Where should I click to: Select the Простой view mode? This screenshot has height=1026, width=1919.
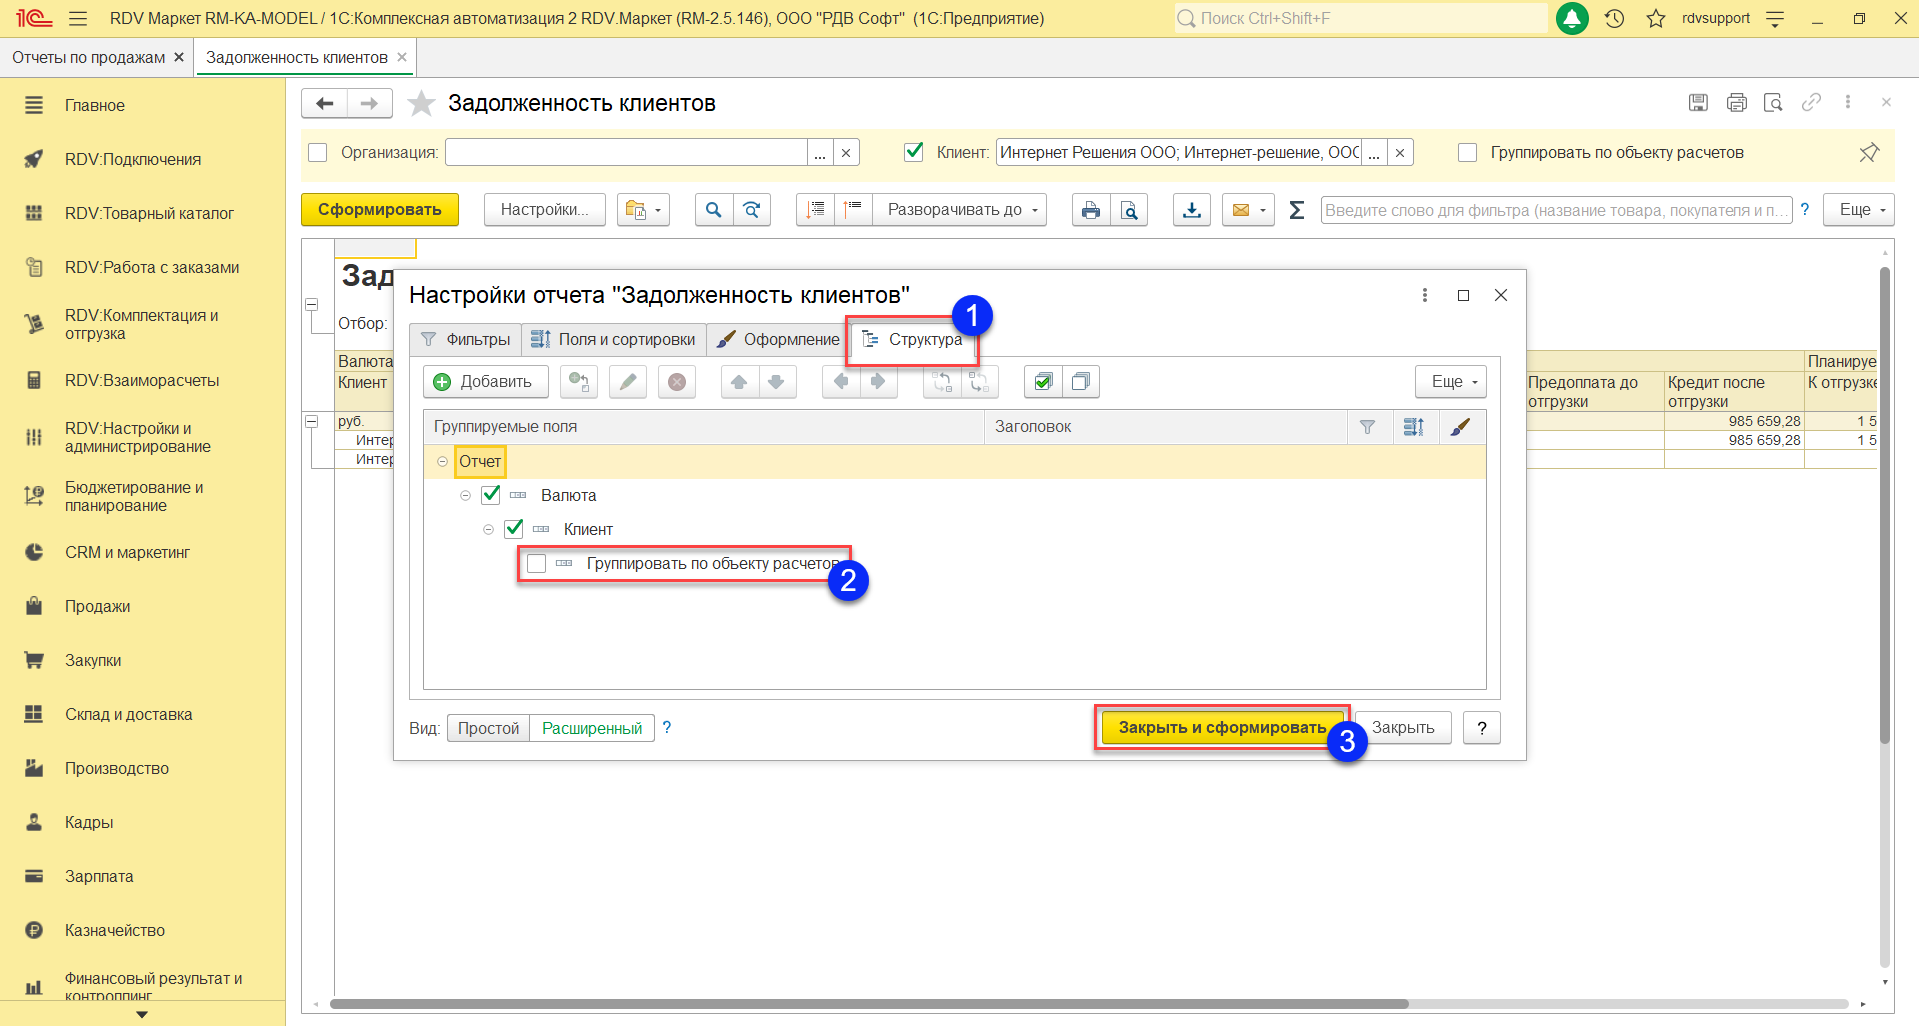(488, 729)
